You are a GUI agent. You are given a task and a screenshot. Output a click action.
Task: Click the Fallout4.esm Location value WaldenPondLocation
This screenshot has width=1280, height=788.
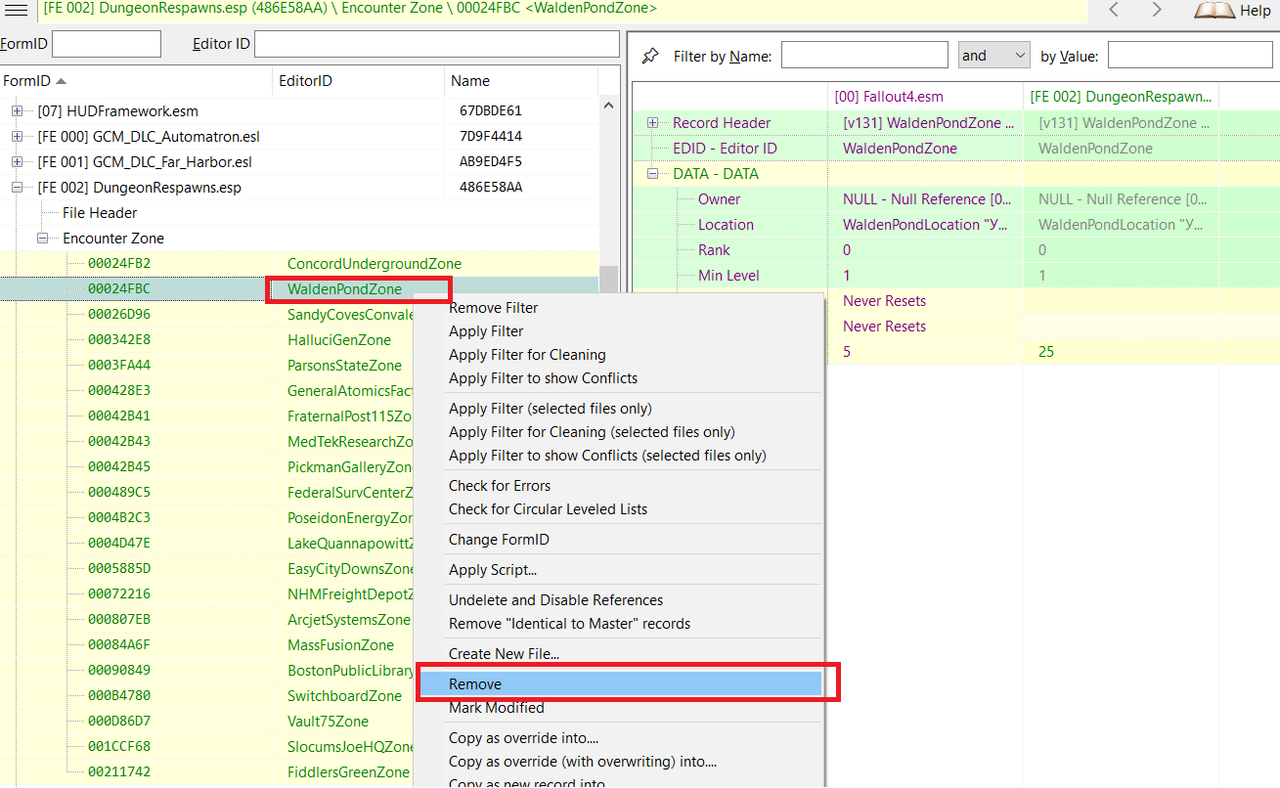(x=925, y=225)
